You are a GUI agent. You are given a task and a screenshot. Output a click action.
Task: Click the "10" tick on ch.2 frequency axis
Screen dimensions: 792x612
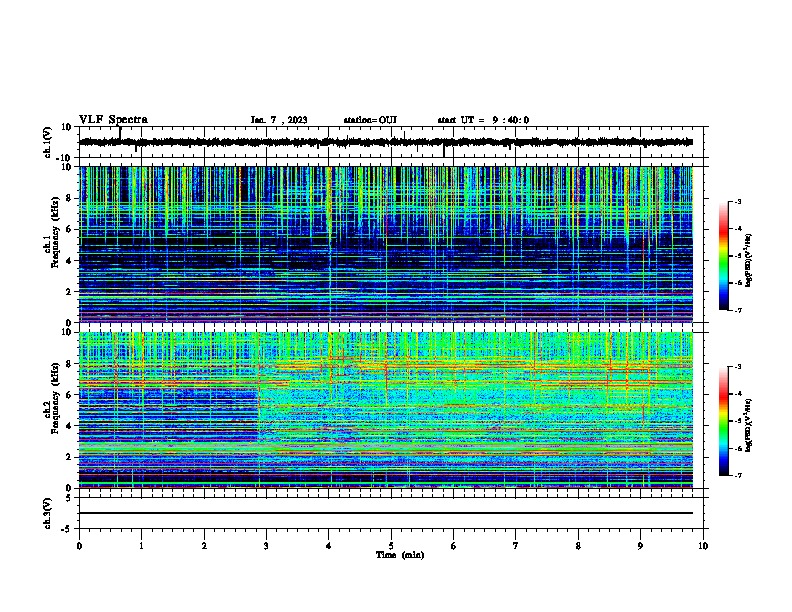(x=67, y=332)
